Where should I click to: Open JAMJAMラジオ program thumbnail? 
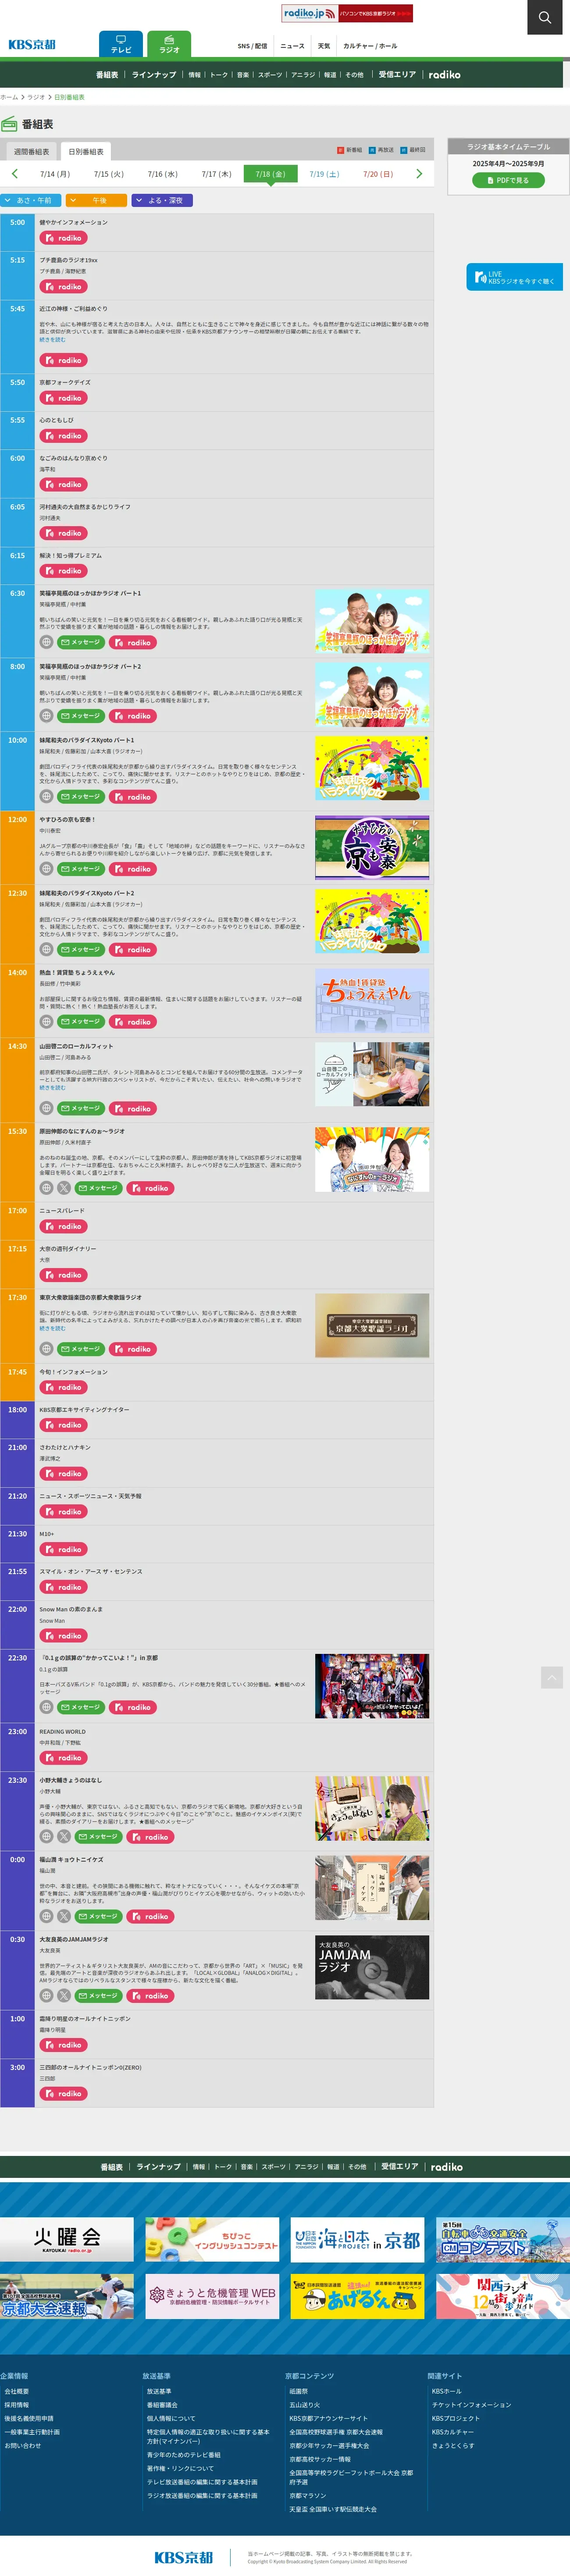372,1967
